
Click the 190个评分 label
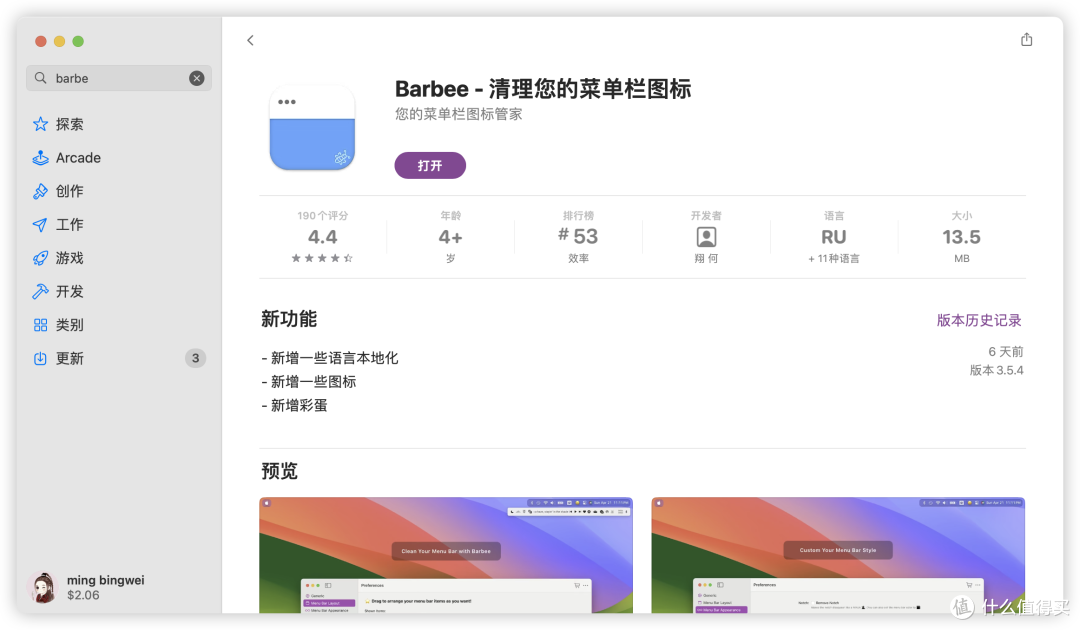322,216
